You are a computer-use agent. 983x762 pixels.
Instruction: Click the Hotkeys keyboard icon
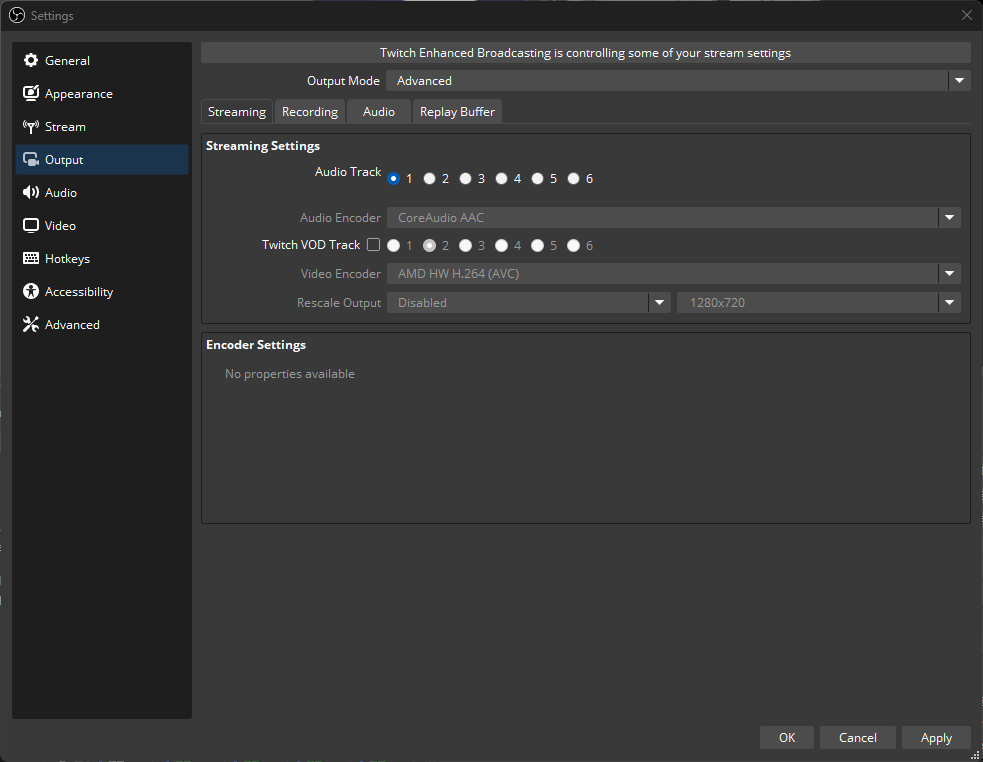[x=31, y=258]
